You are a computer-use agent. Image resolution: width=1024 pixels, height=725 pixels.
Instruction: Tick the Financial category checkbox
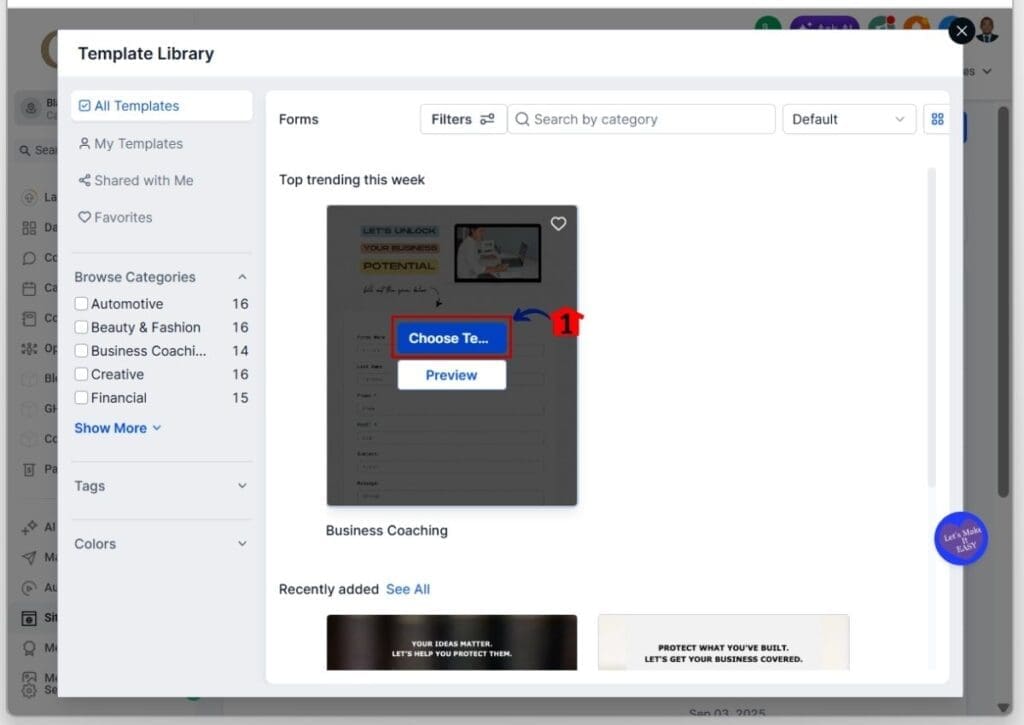point(81,397)
